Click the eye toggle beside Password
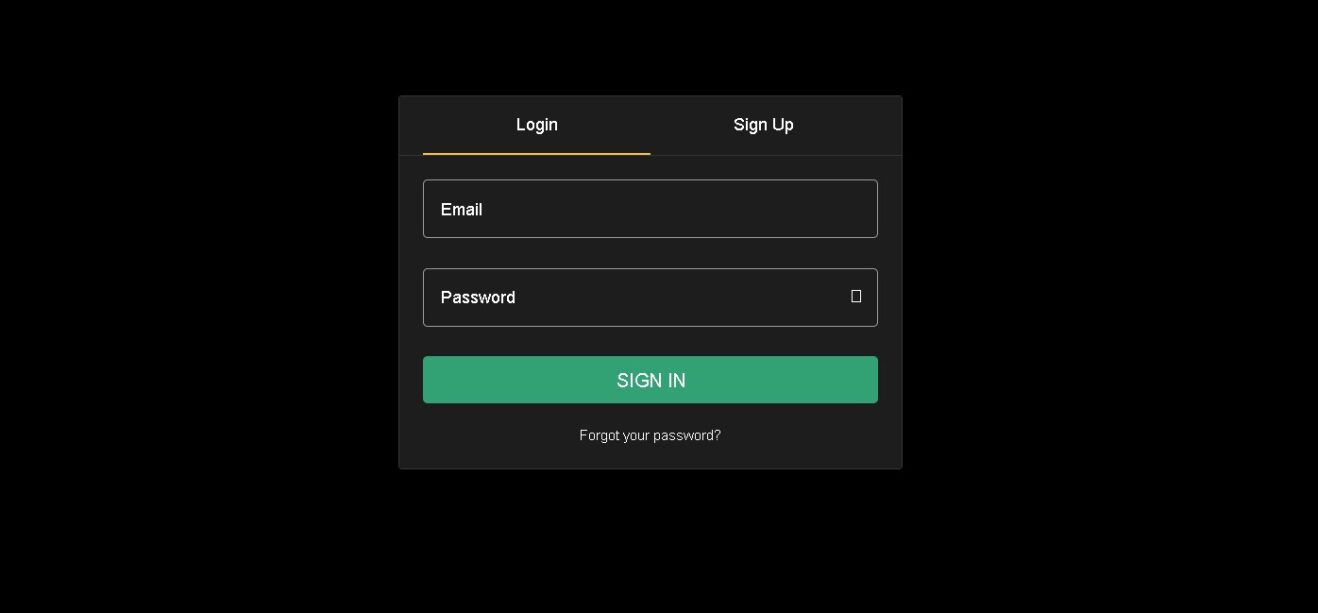The width and height of the screenshot is (1318, 613). pos(856,296)
